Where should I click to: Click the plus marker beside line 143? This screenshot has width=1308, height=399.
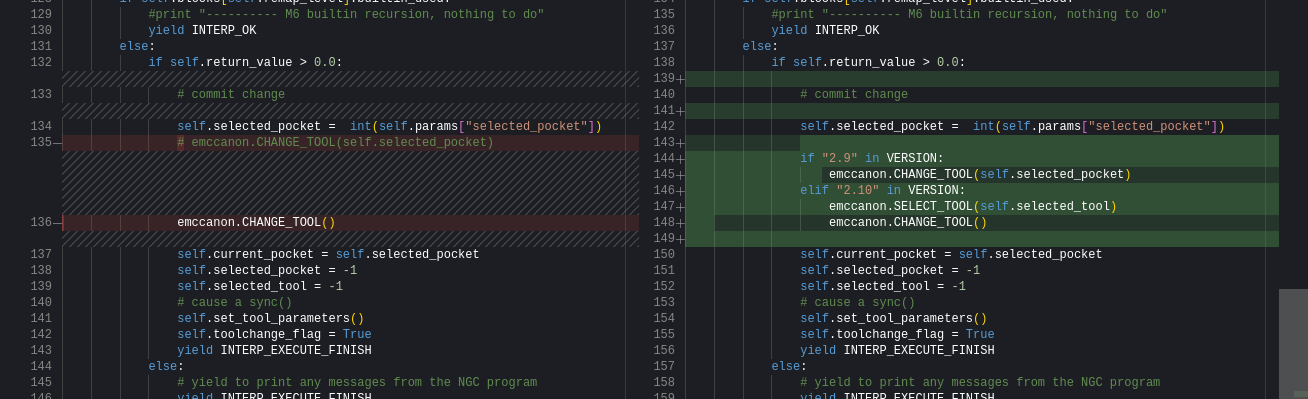tap(681, 143)
